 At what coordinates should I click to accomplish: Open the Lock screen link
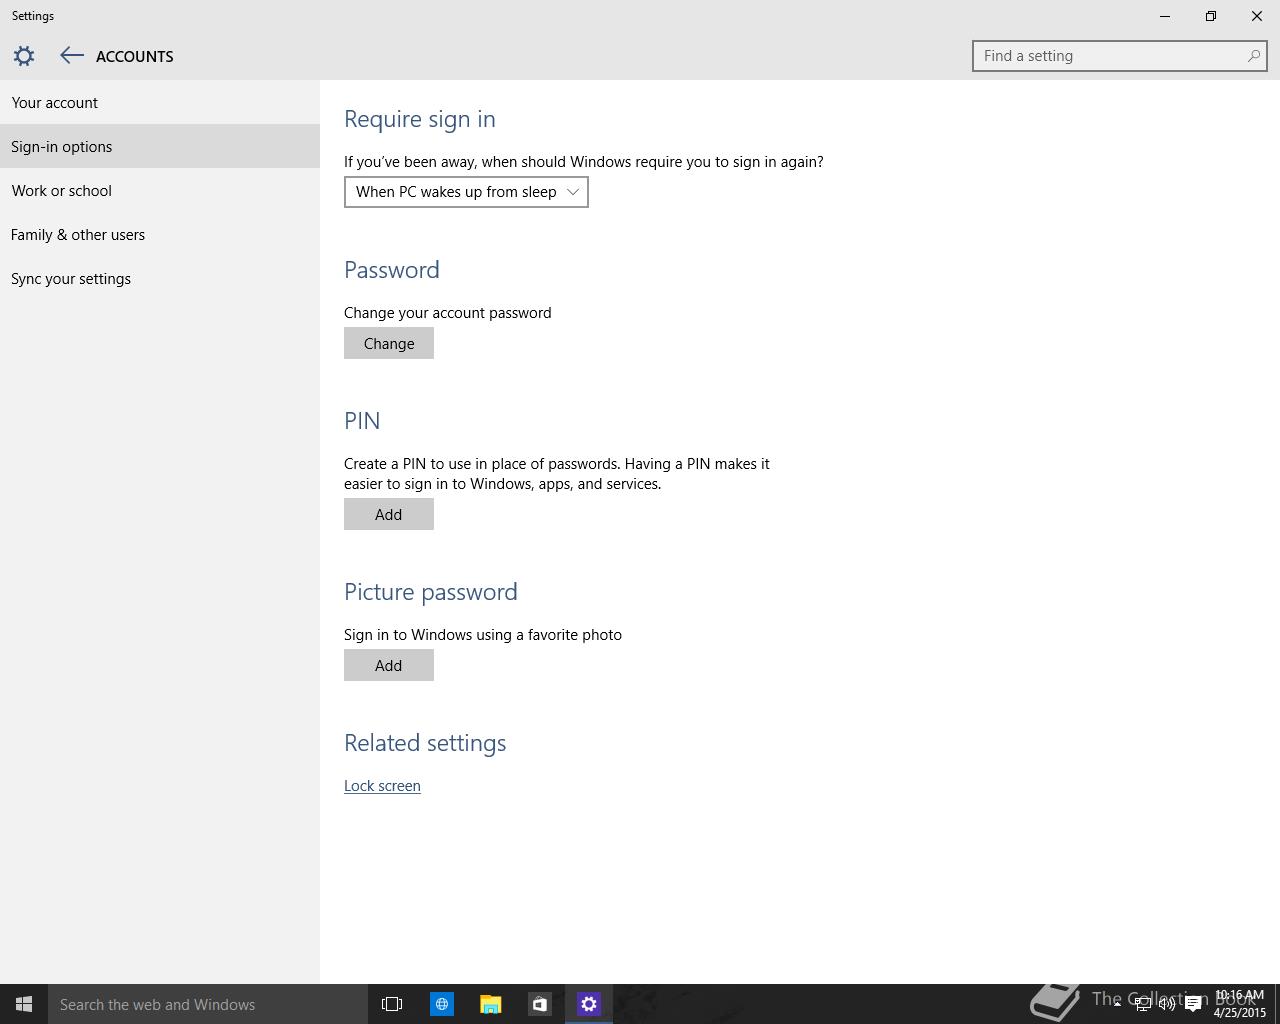tap(382, 786)
